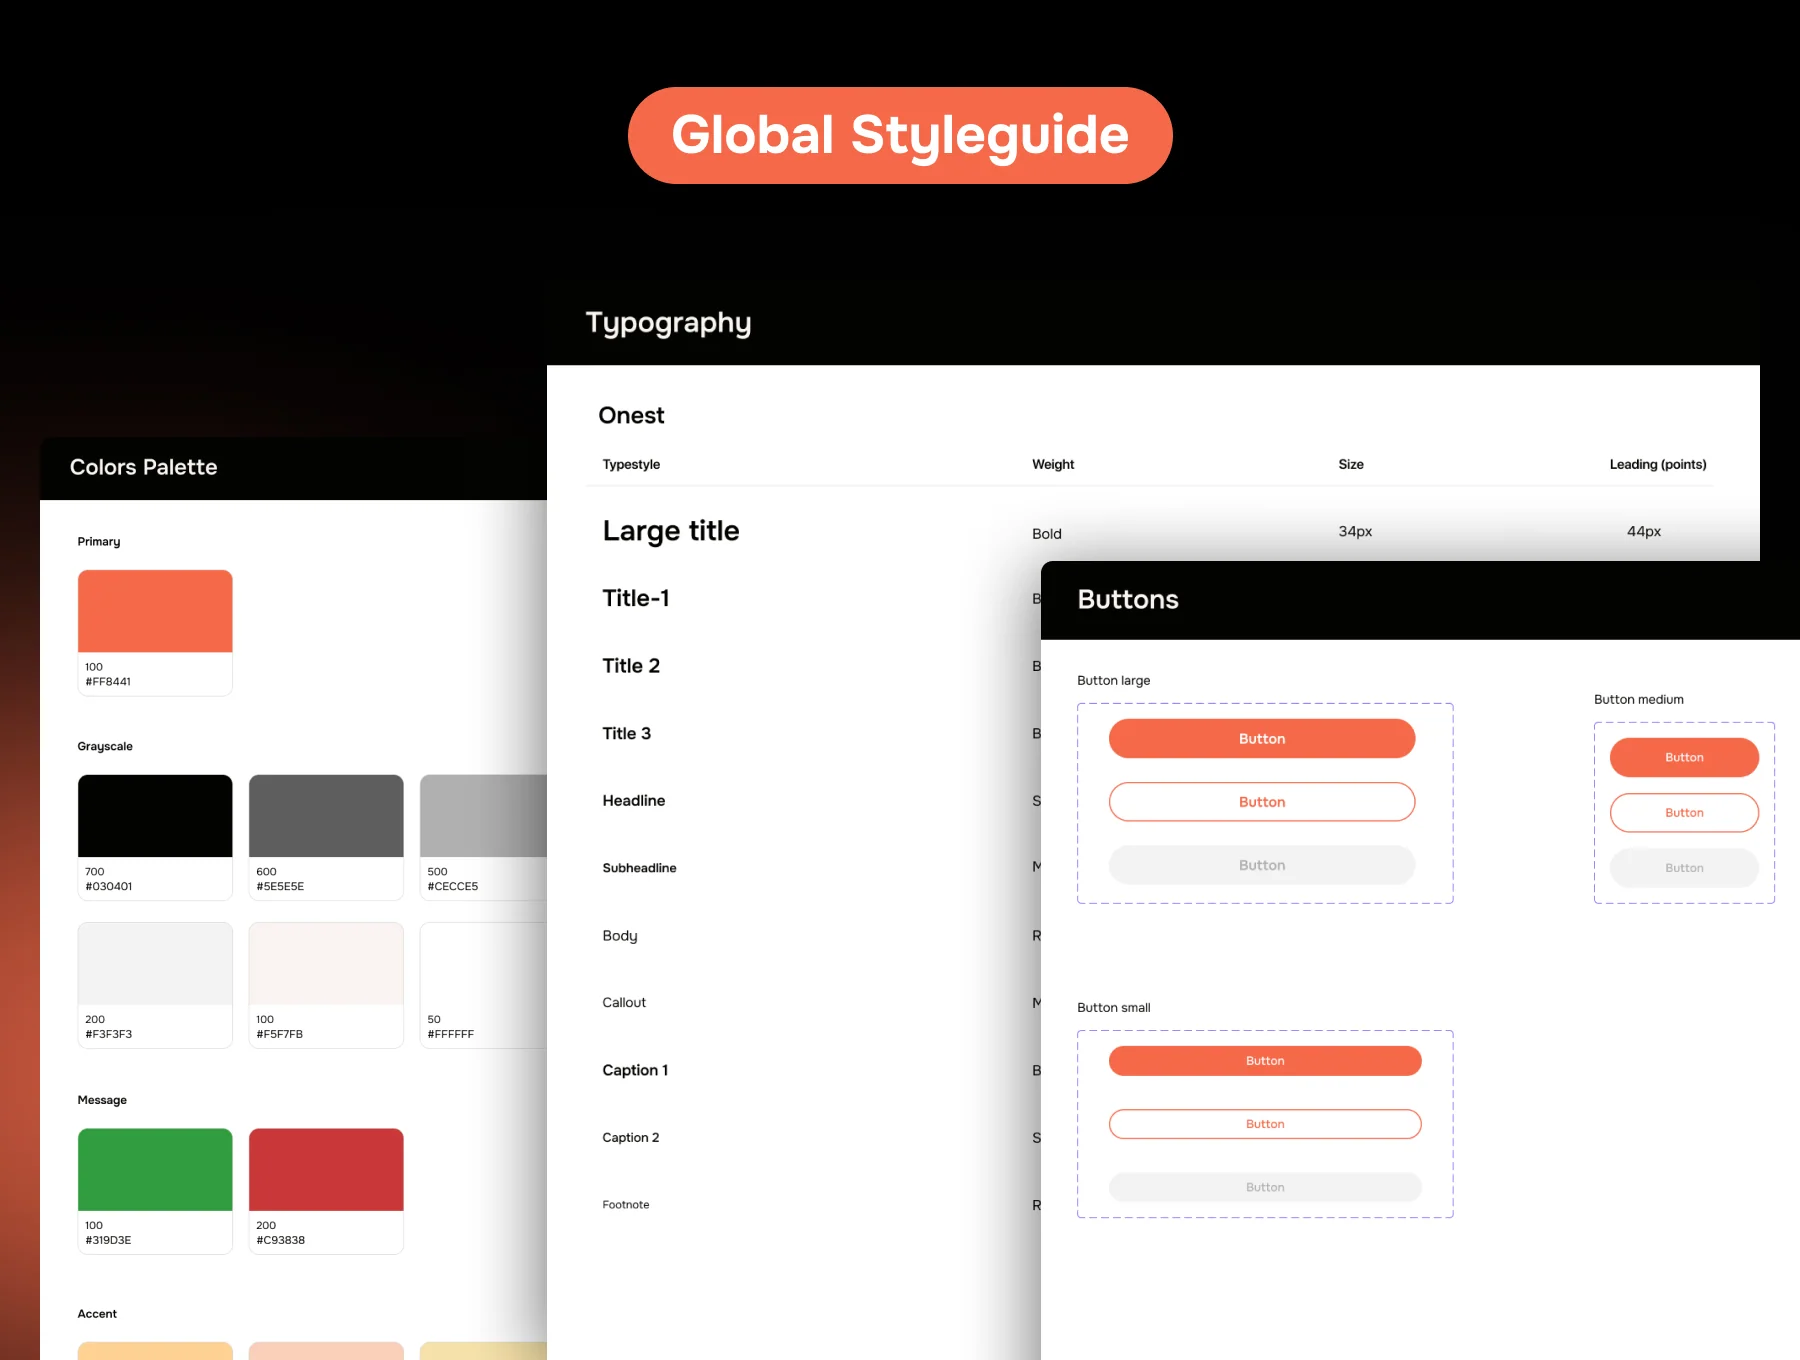
Task: Click the disabled gray small Button
Action: (1265, 1187)
